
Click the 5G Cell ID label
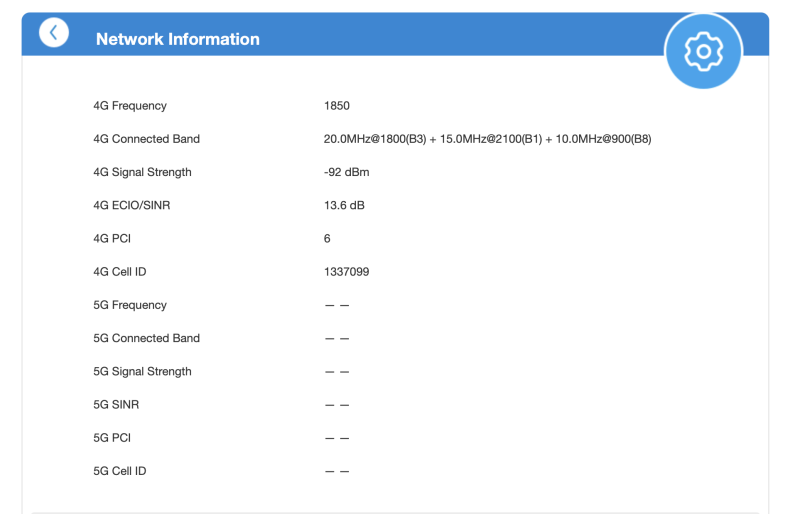pos(119,471)
